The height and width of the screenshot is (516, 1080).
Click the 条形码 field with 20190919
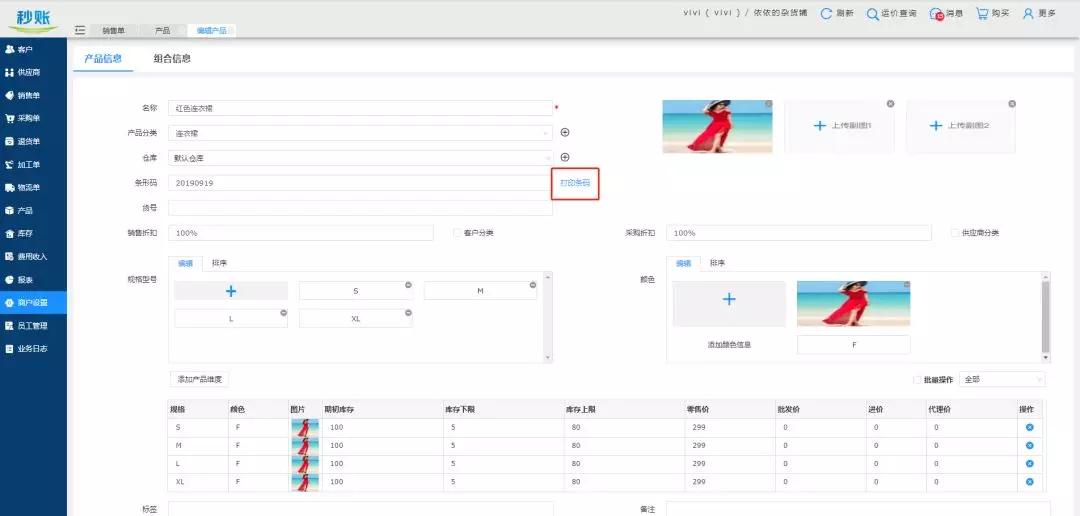[x=360, y=183]
